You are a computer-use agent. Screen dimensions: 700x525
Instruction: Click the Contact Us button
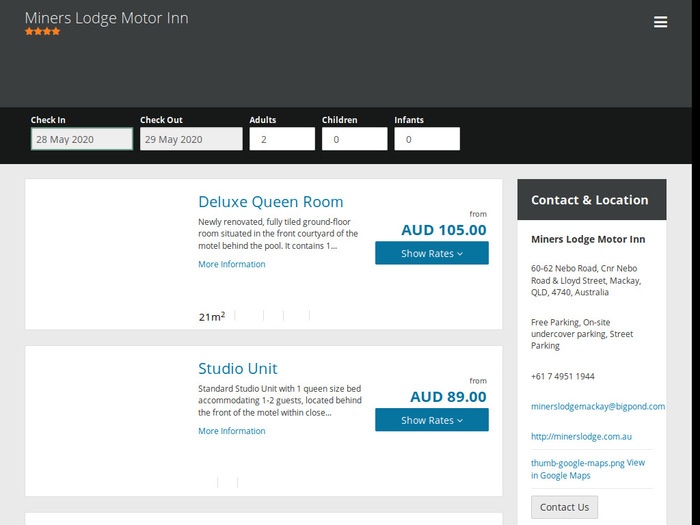click(x=564, y=507)
